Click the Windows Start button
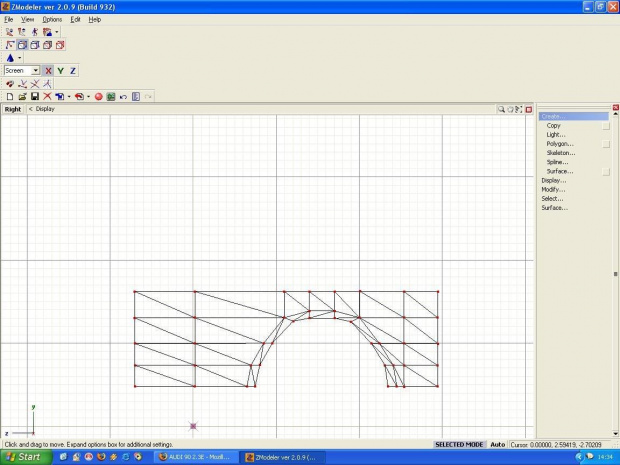The image size is (620, 465). [22, 456]
